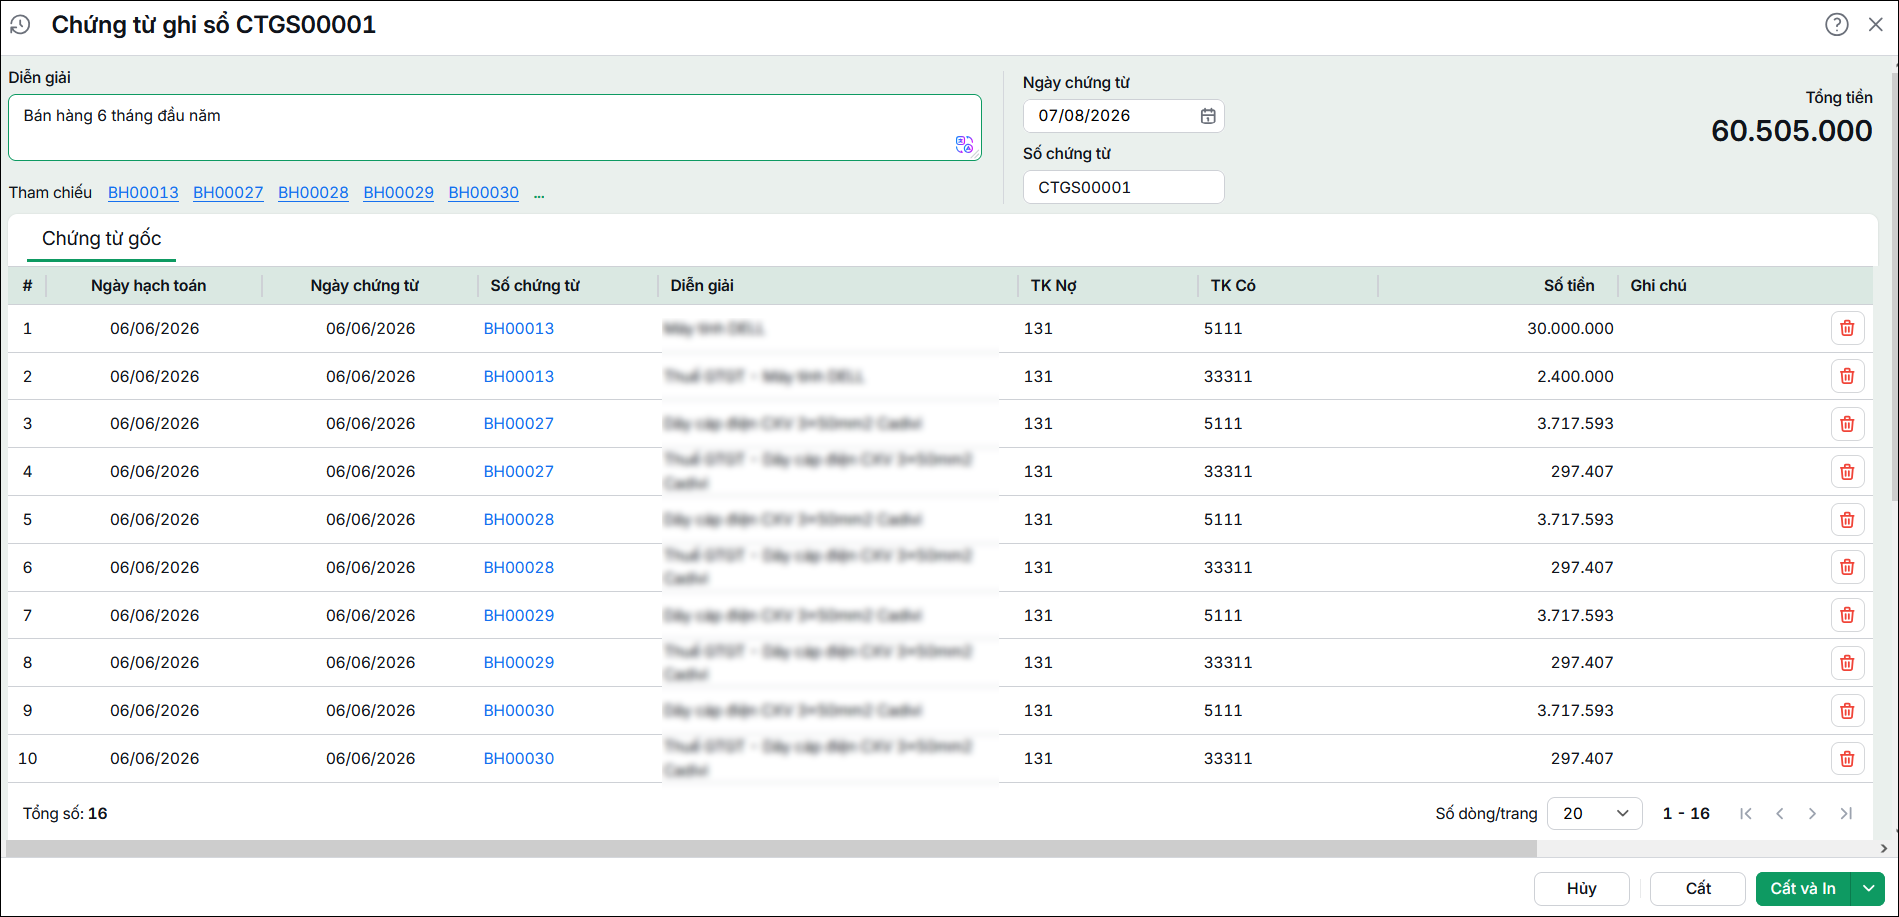Delete row 7 with the trash icon
The width and height of the screenshot is (1899, 917).
click(1847, 615)
